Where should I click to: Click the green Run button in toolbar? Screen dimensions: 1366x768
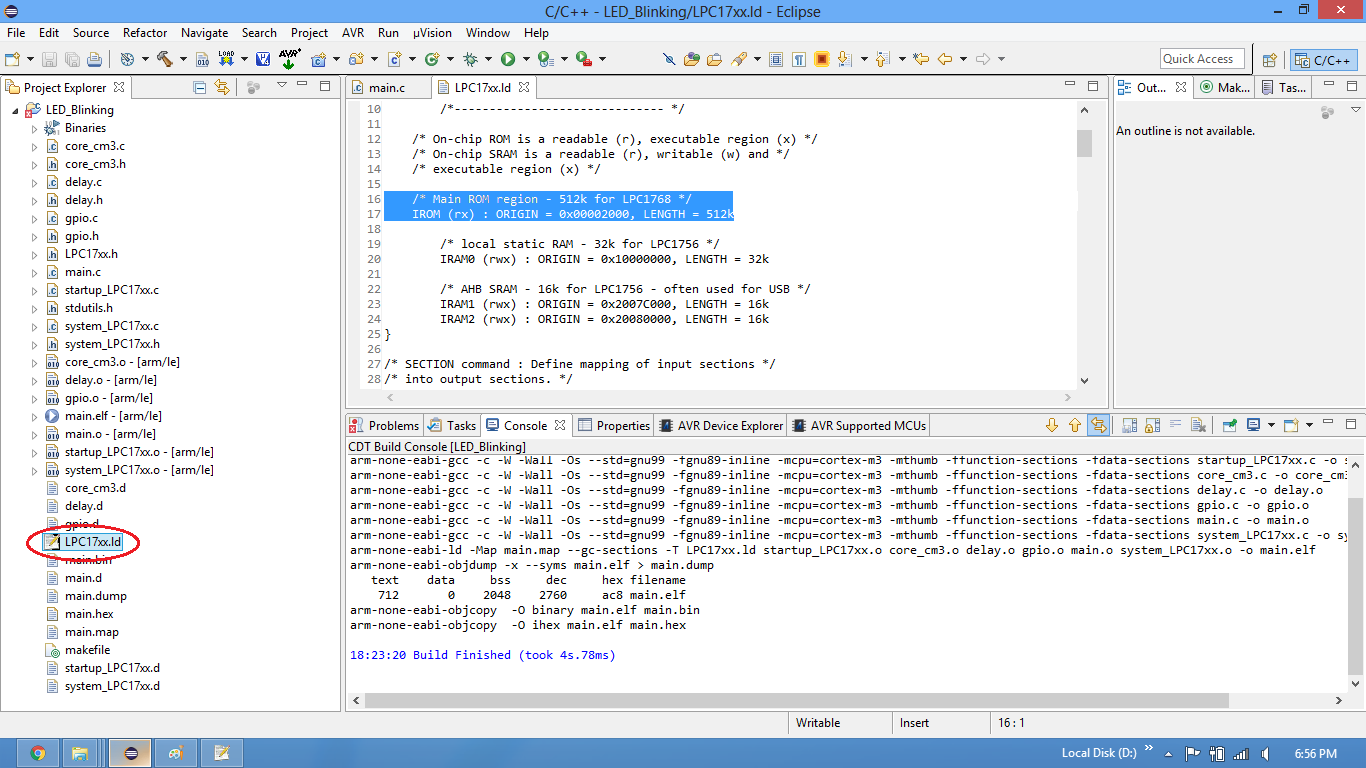point(508,59)
